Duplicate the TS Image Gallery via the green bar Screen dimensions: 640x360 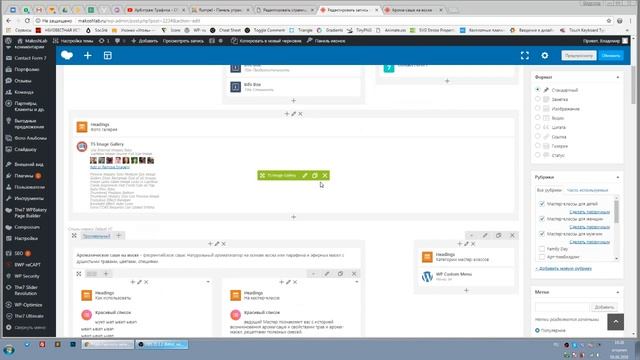315,176
